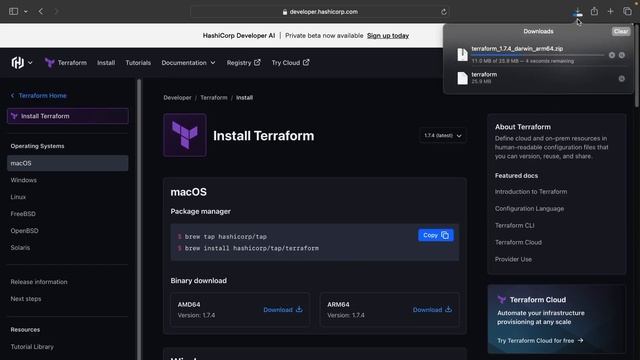The height and width of the screenshot is (360, 640).
Task: Click the Terraform breadcrumb
Action: (214, 98)
